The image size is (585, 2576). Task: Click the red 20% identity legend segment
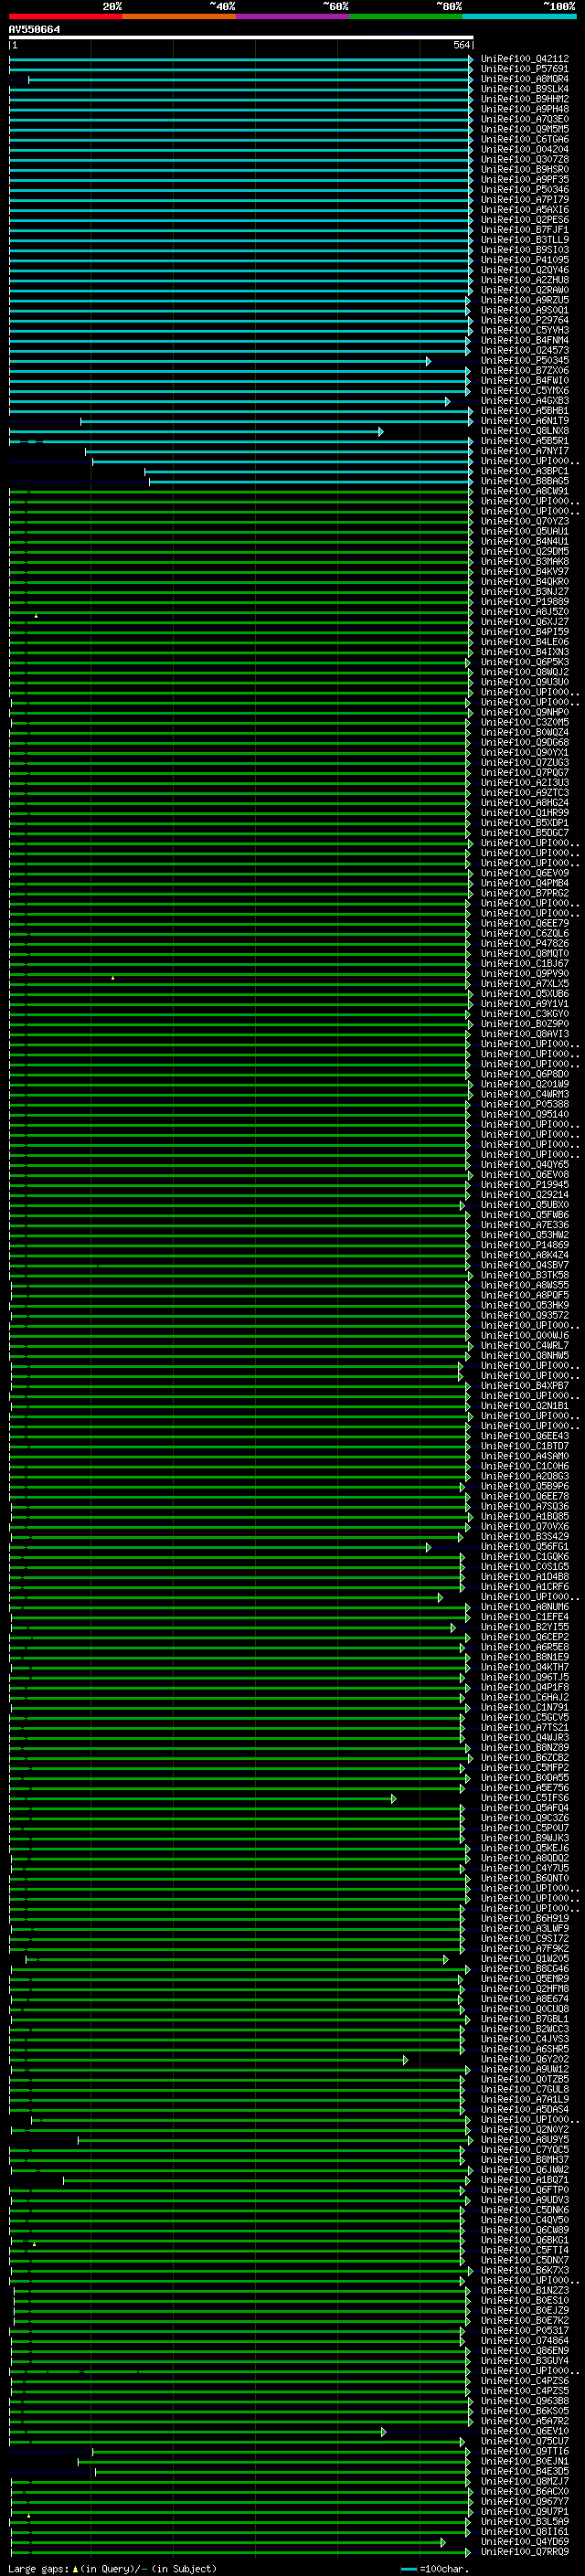(x=65, y=16)
